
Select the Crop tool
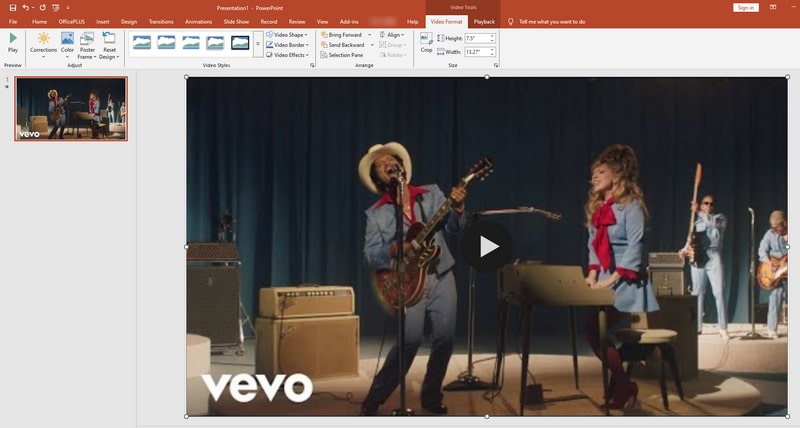426,43
